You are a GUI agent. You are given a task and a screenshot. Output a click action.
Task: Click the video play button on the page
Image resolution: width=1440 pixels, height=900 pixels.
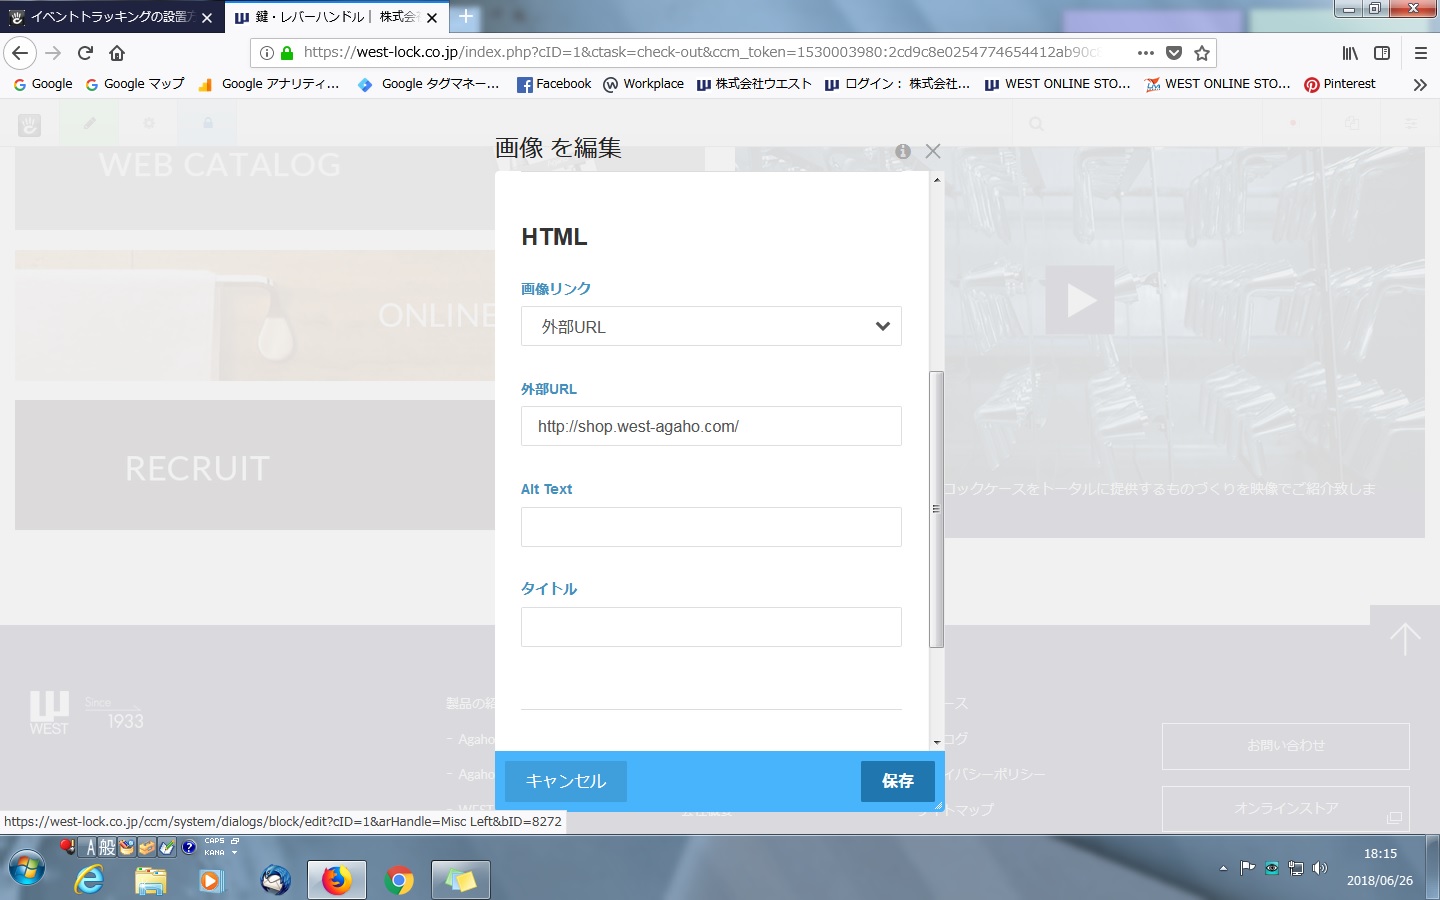(x=1080, y=300)
